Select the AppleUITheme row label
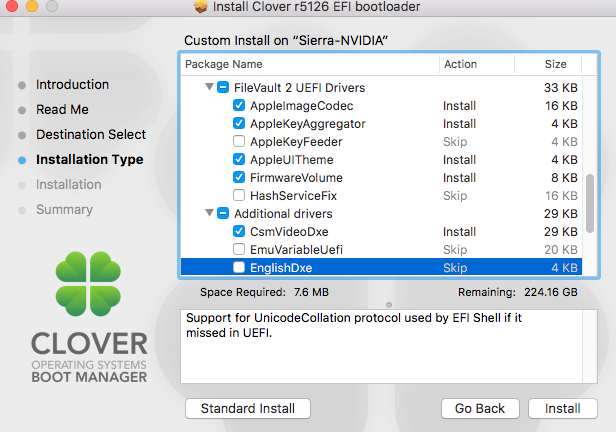 pos(292,160)
